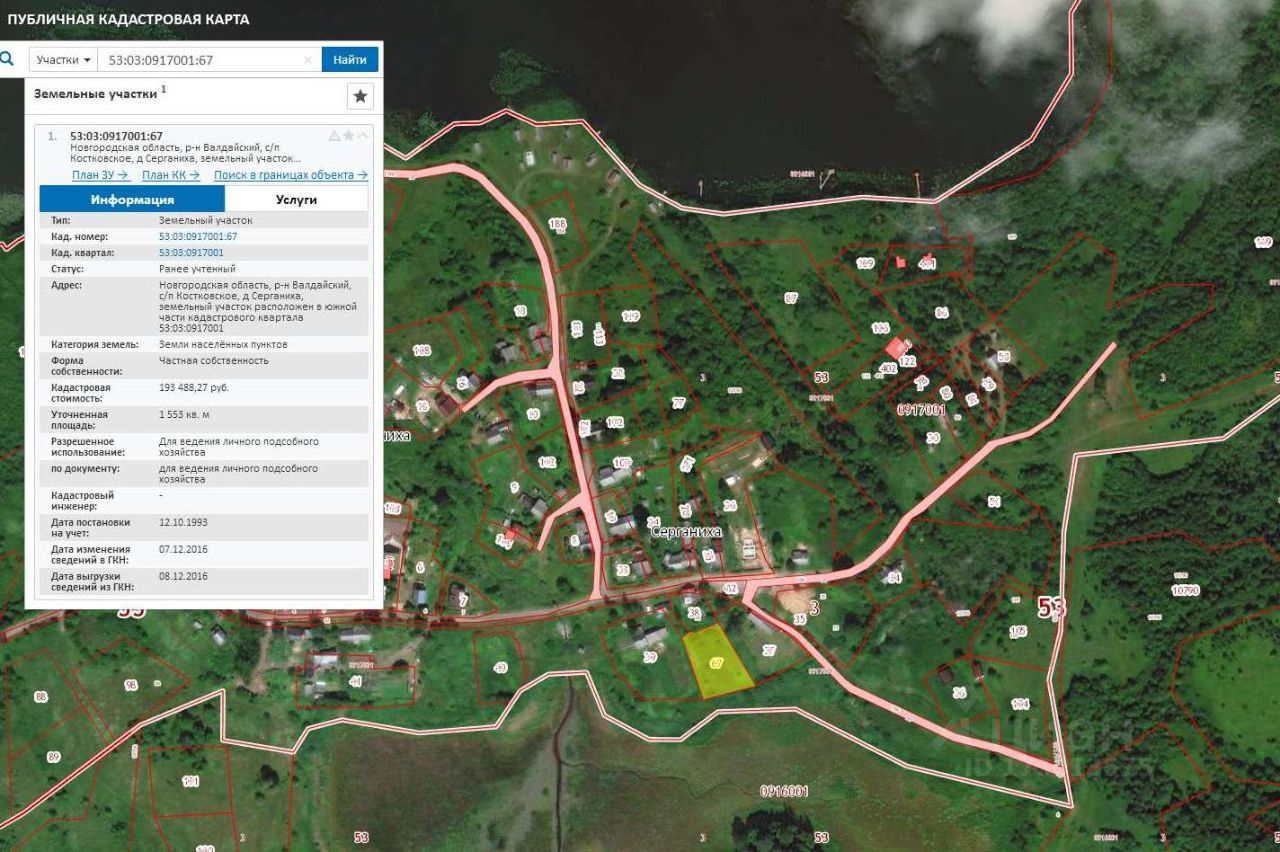Click the 0917001 quarter label on the map

pos(921,410)
